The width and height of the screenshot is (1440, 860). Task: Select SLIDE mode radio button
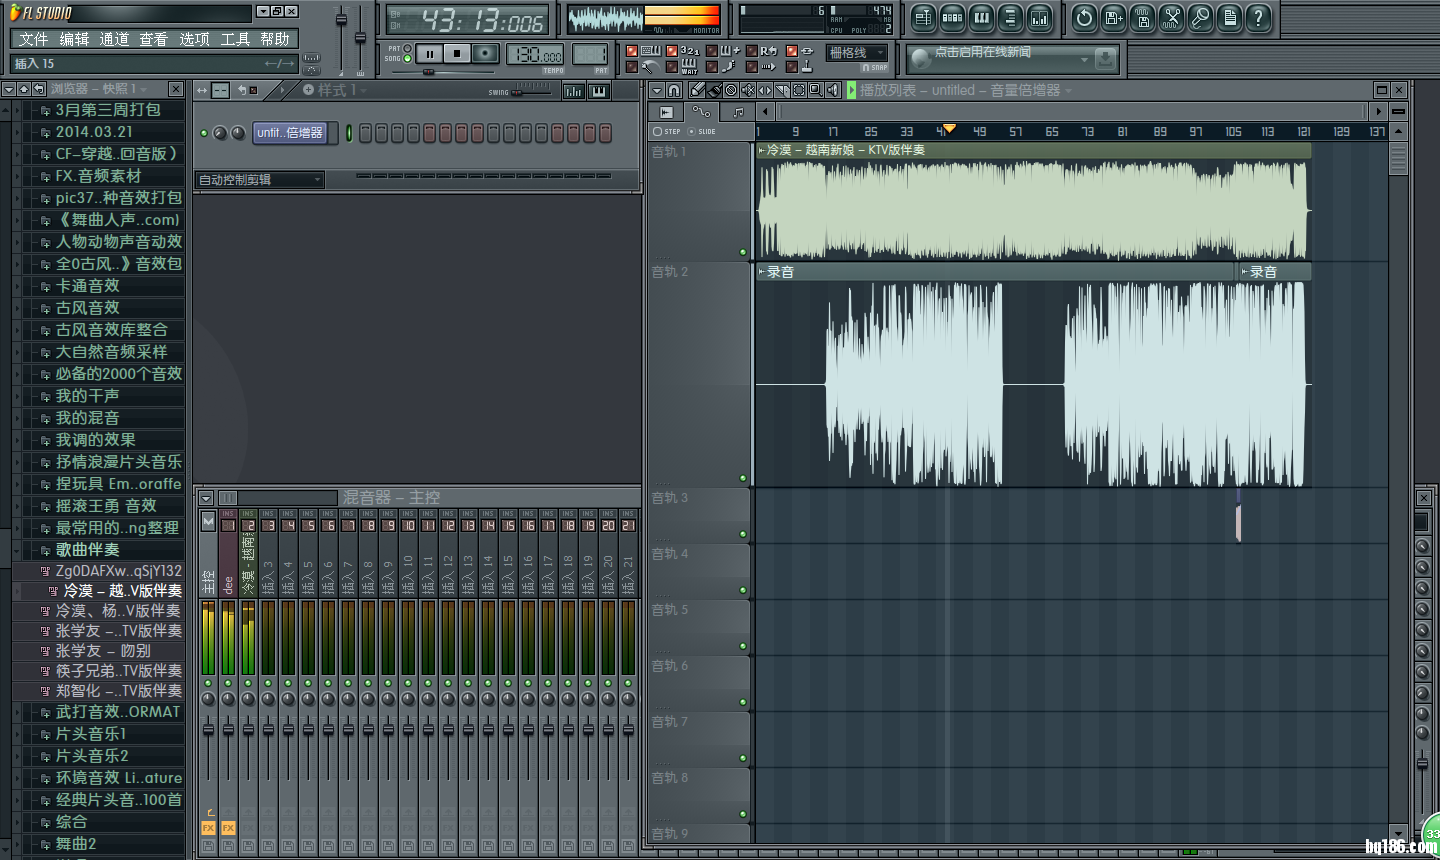pyautogui.click(x=691, y=131)
